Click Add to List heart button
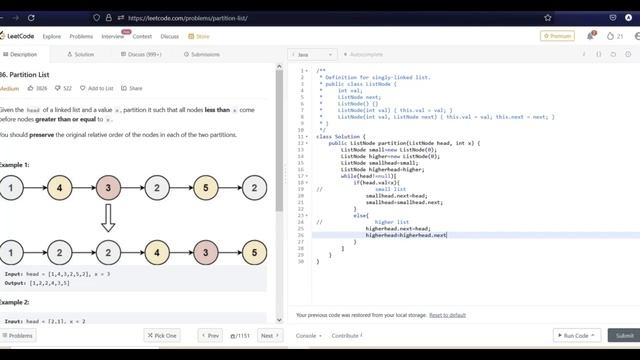 point(96,88)
